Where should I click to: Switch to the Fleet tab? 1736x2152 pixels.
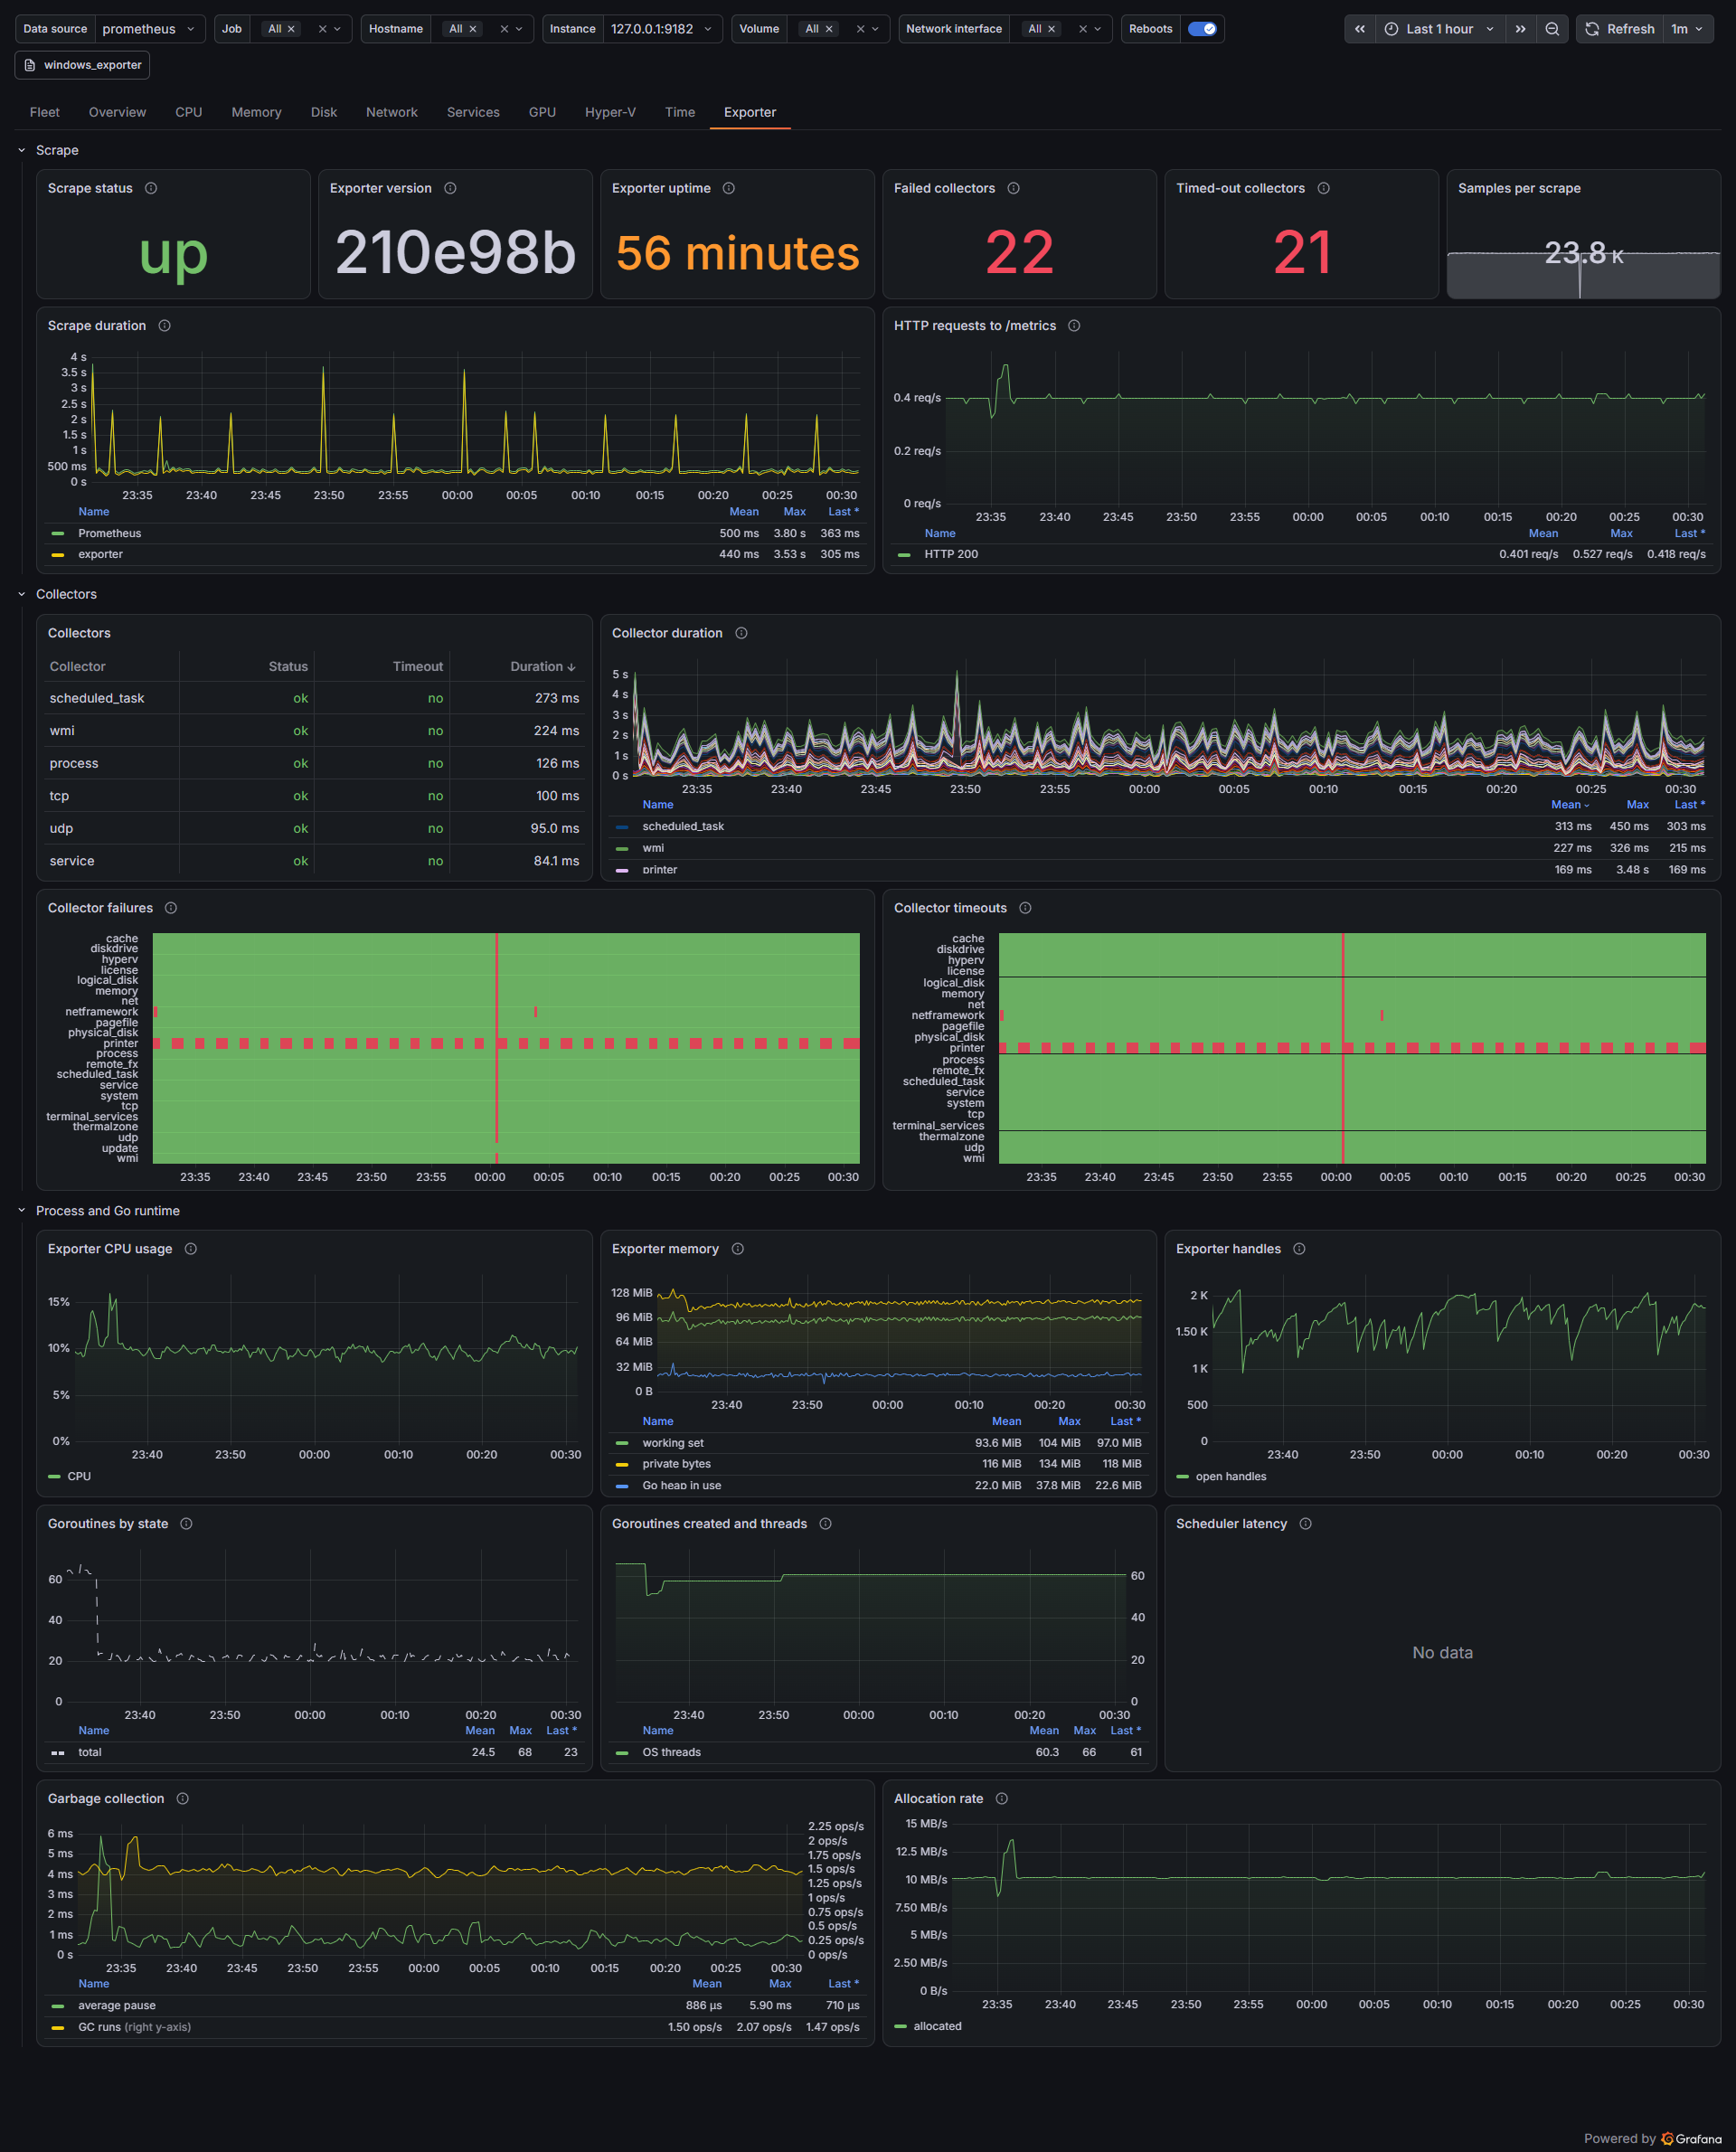pos(45,112)
